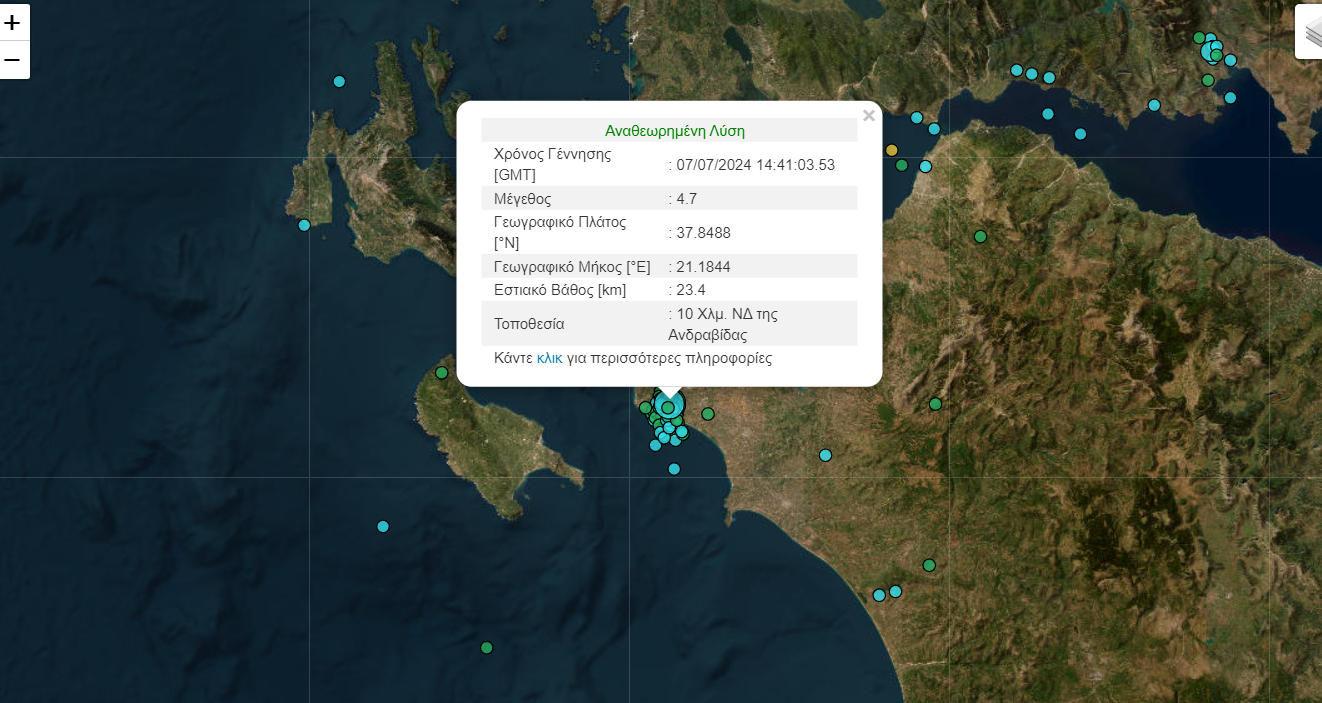Select the green marker on northern Zakynthos
This screenshot has width=1322, height=703.
tap(441, 373)
